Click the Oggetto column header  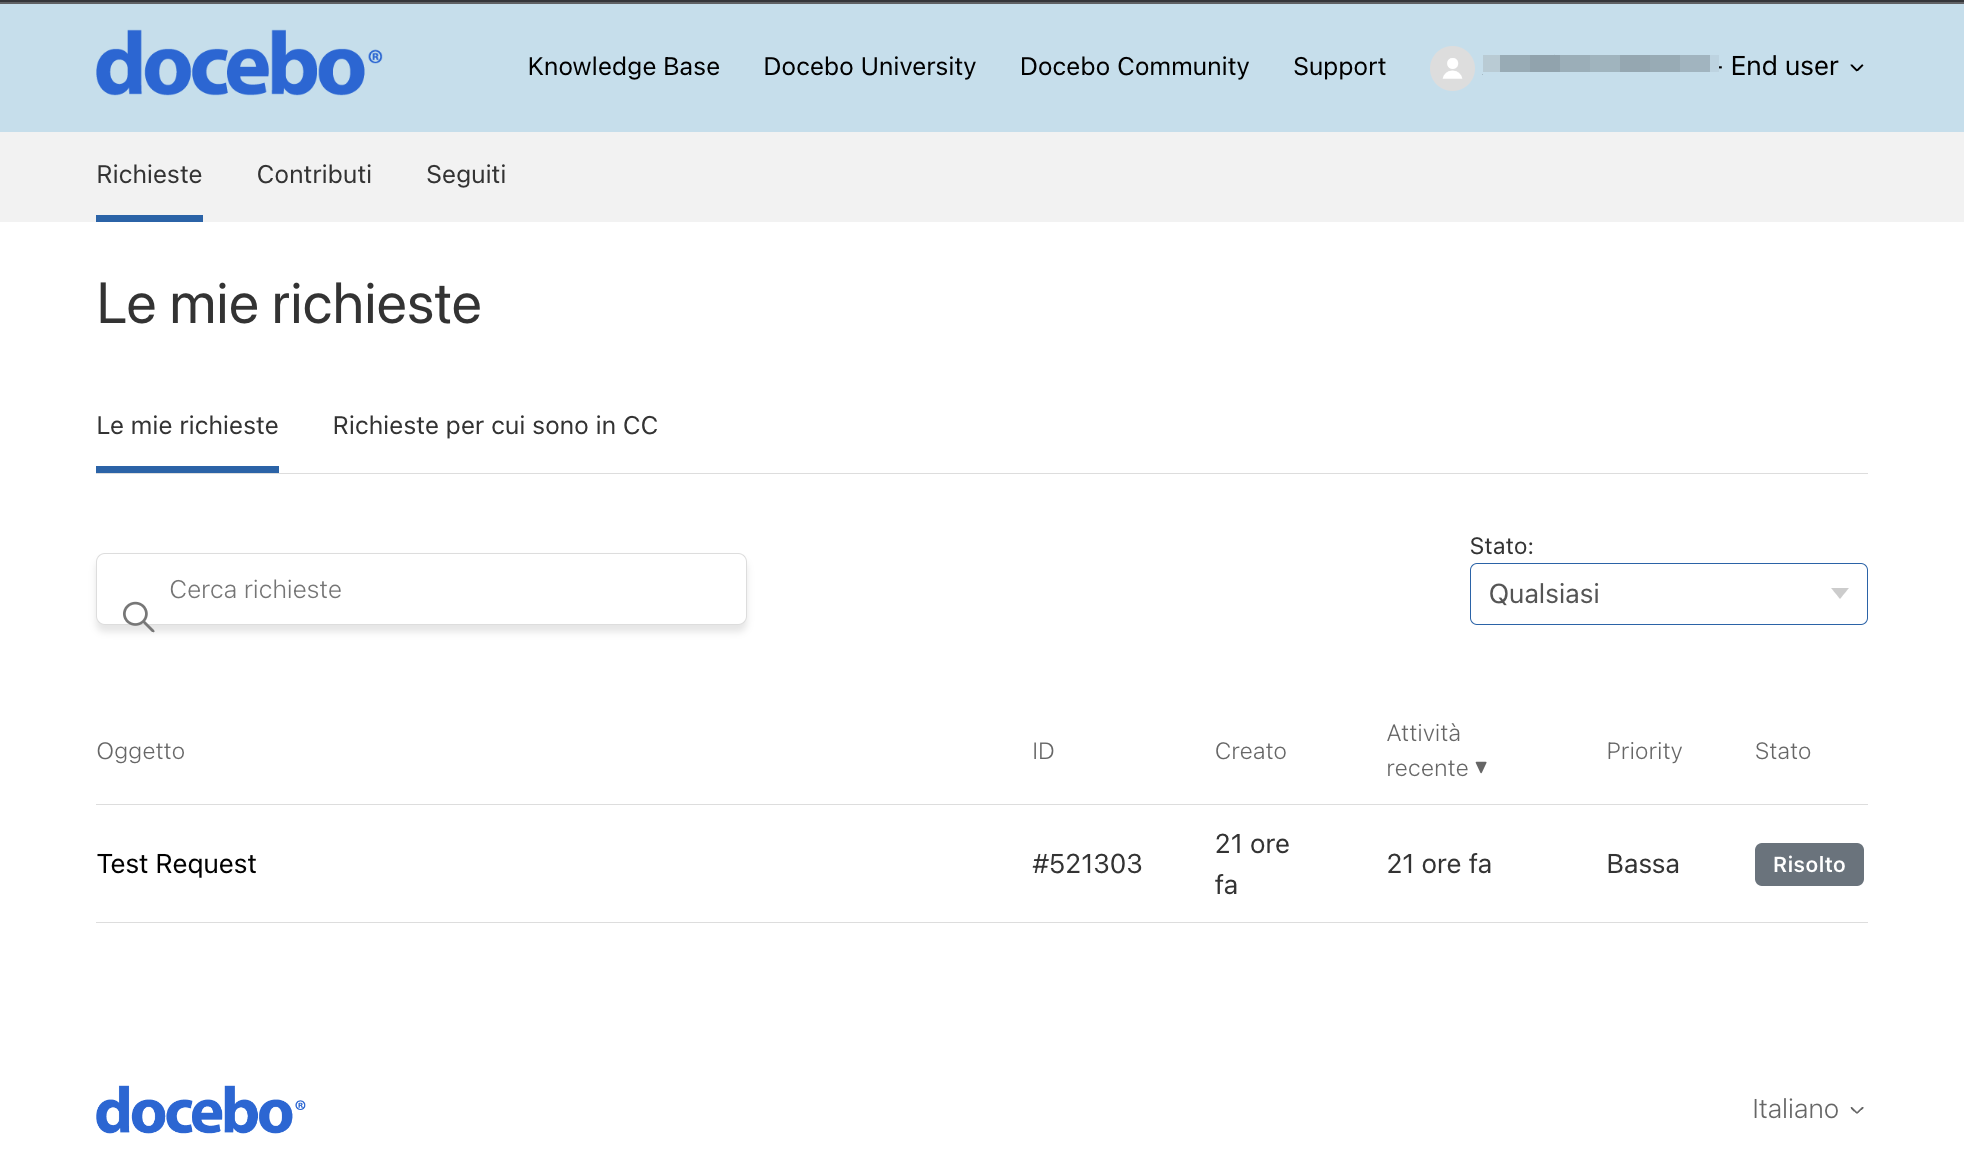tap(140, 751)
